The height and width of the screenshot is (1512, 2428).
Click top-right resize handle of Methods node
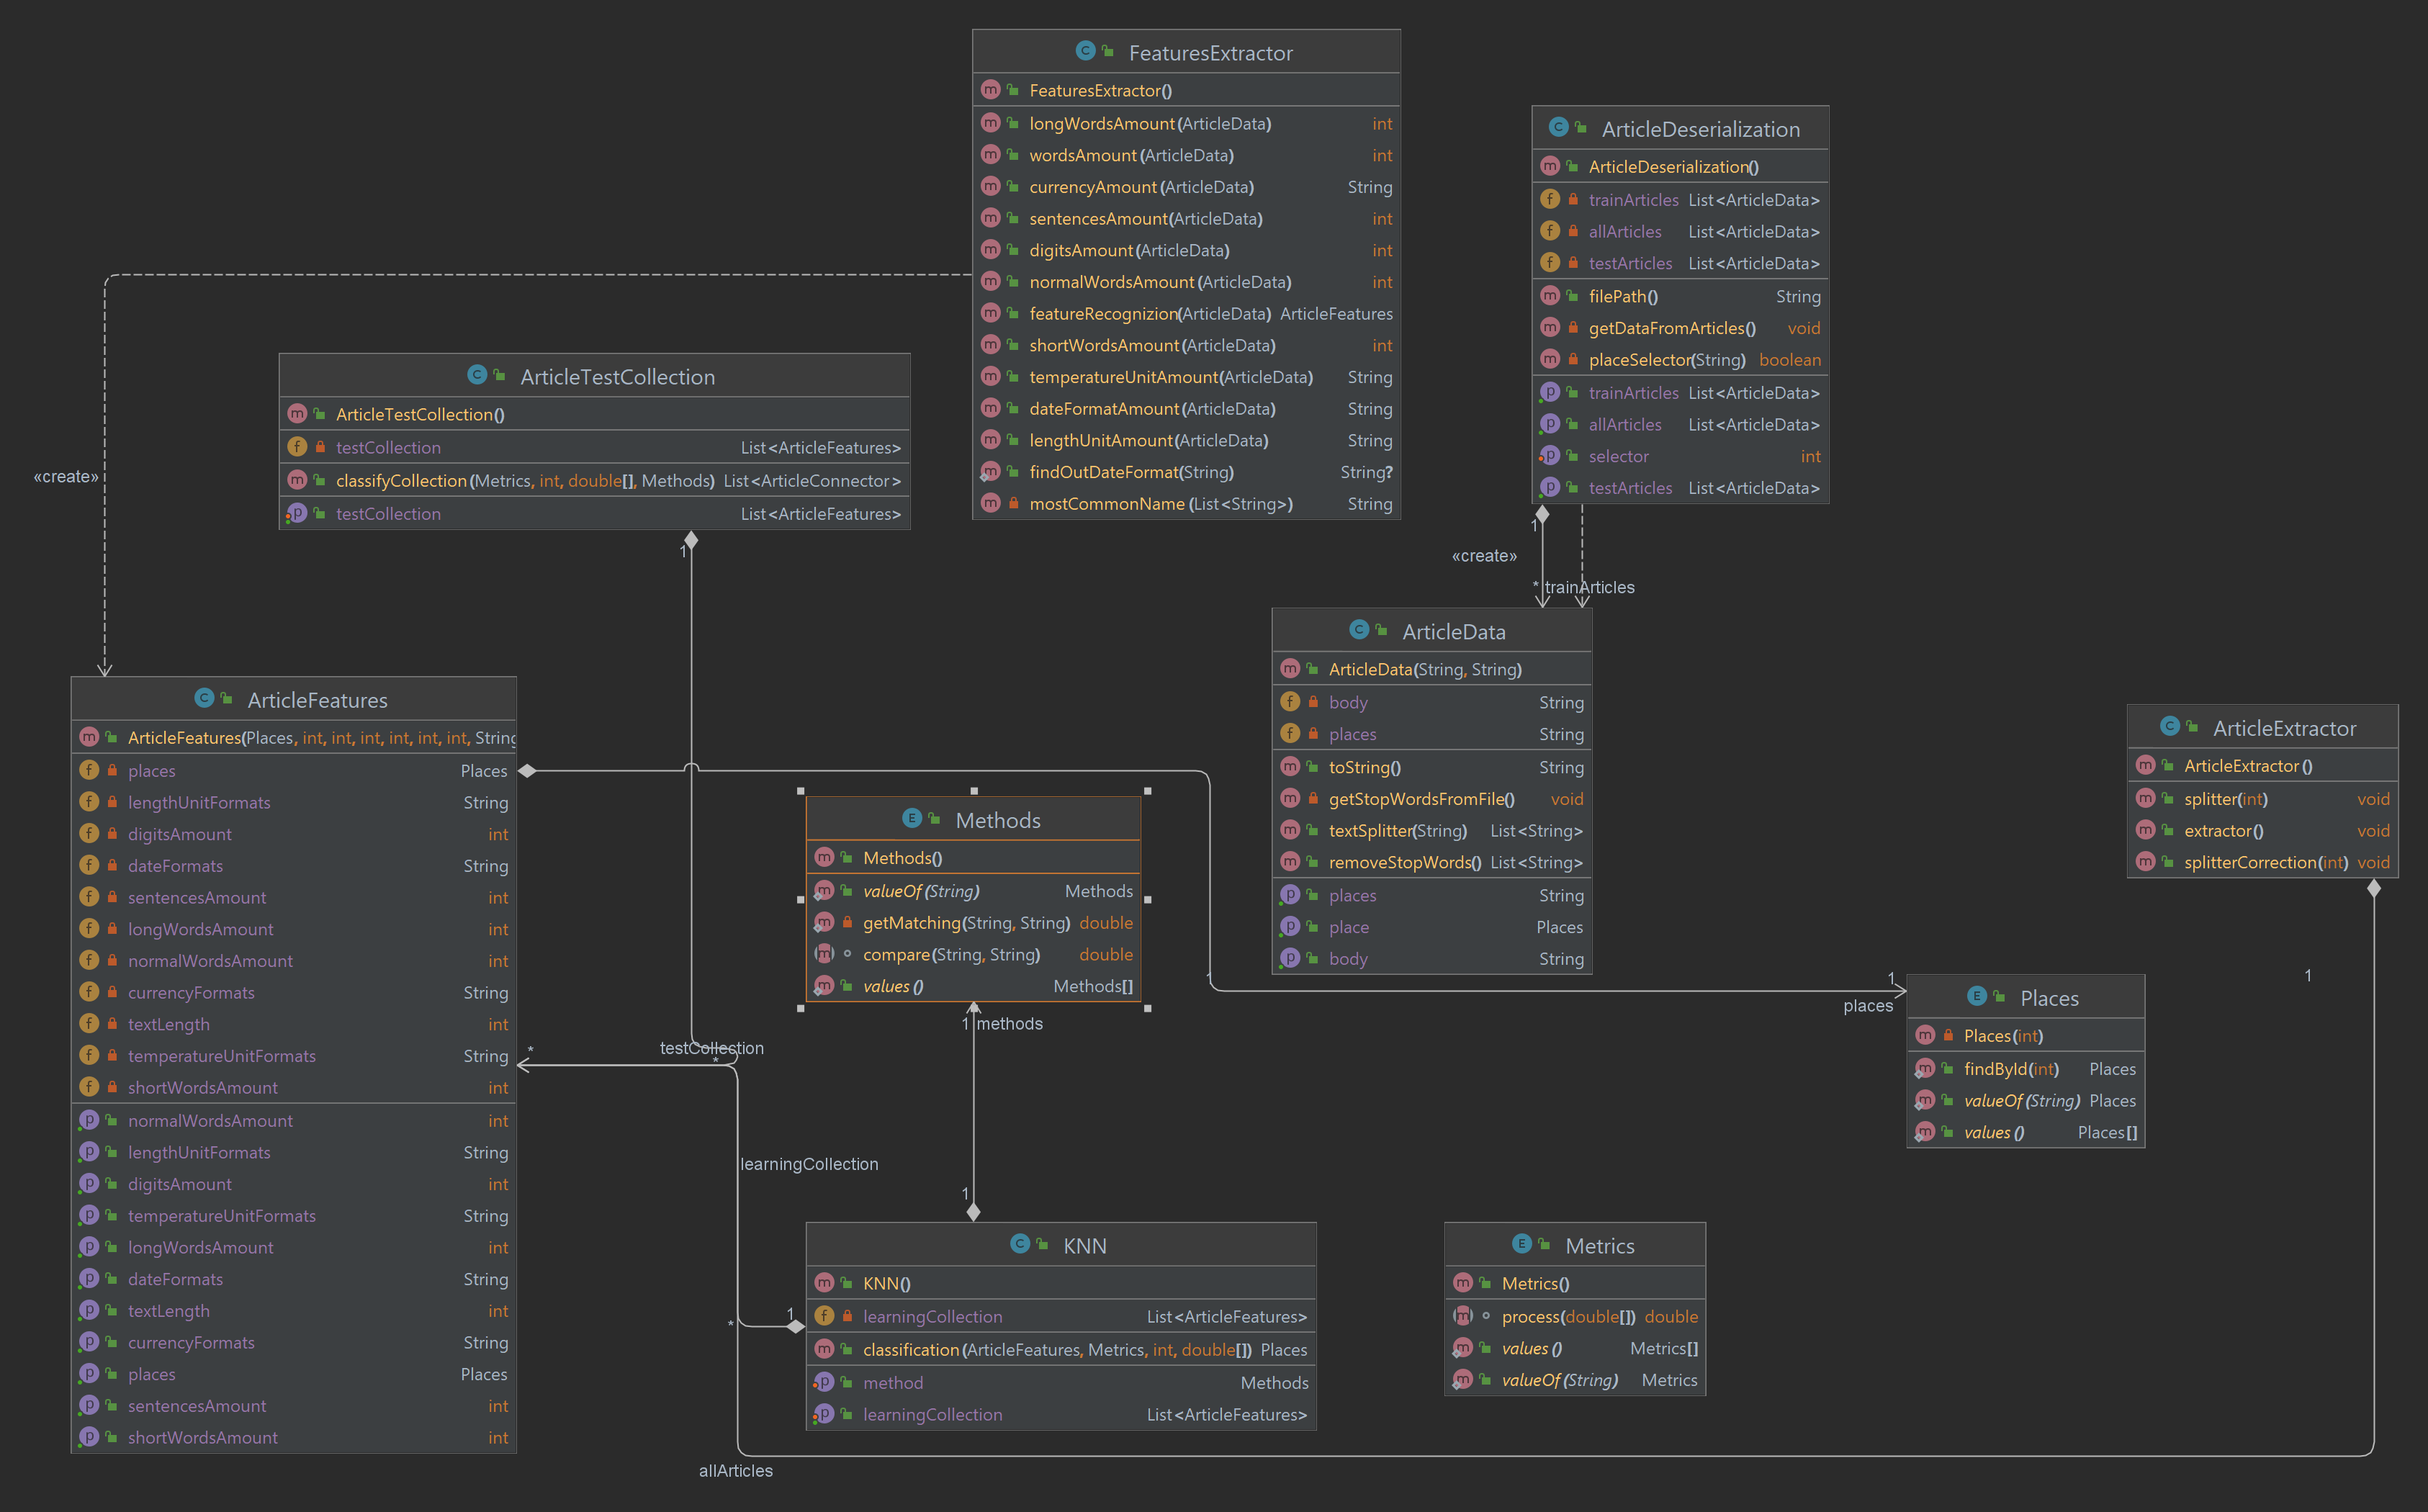click(1147, 791)
